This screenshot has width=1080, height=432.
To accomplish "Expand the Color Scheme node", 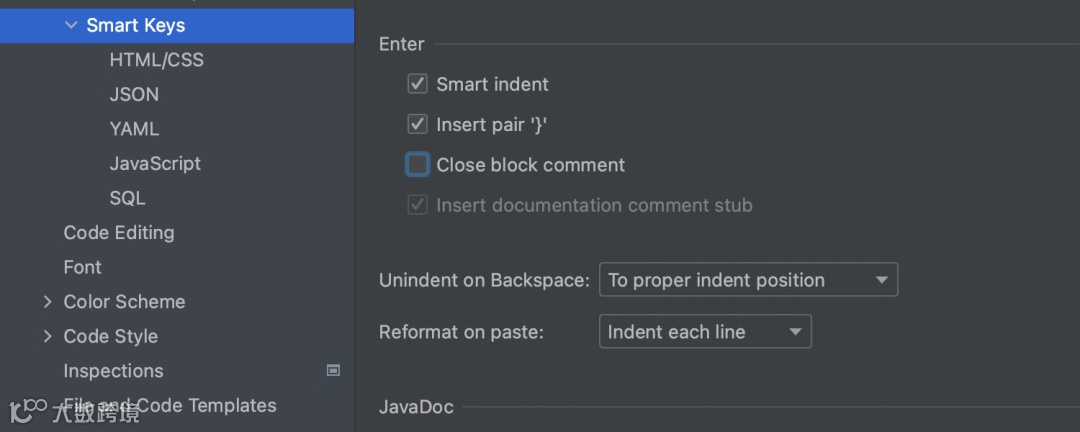I will (x=47, y=302).
